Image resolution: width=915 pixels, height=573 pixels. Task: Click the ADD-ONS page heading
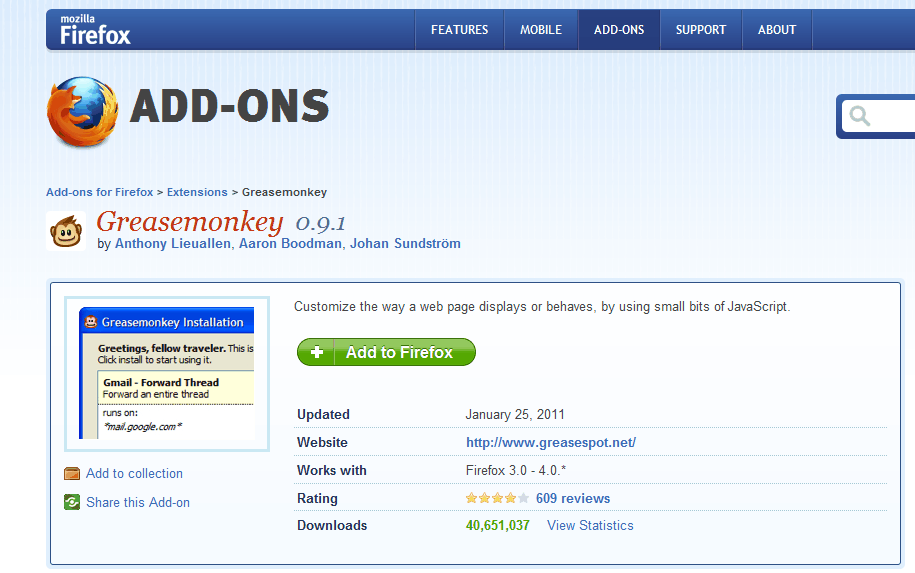click(230, 106)
